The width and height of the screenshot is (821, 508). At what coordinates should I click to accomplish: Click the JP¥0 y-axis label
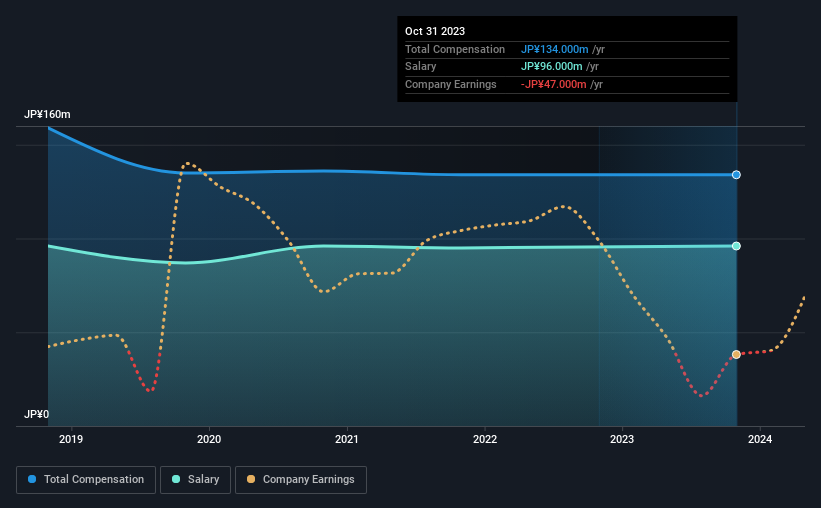pyautogui.click(x=36, y=414)
